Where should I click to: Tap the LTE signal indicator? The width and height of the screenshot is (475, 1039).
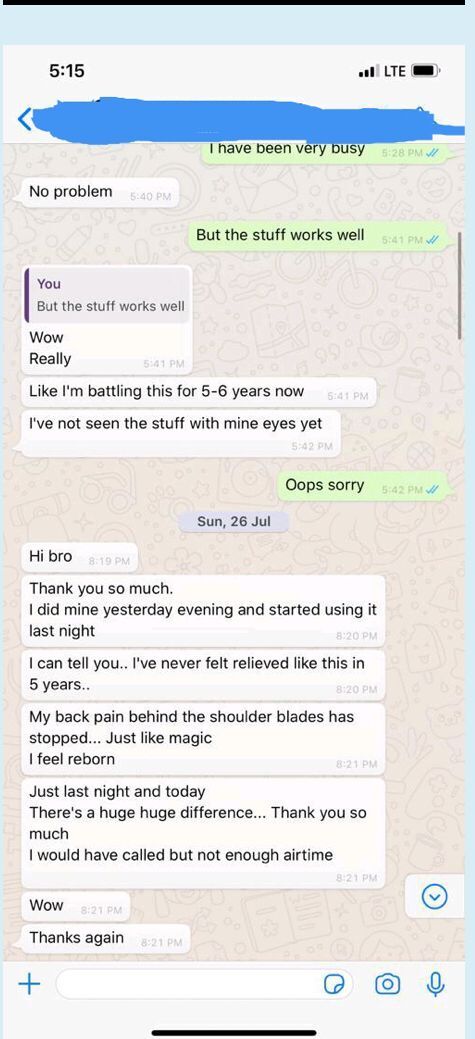pyautogui.click(x=382, y=71)
